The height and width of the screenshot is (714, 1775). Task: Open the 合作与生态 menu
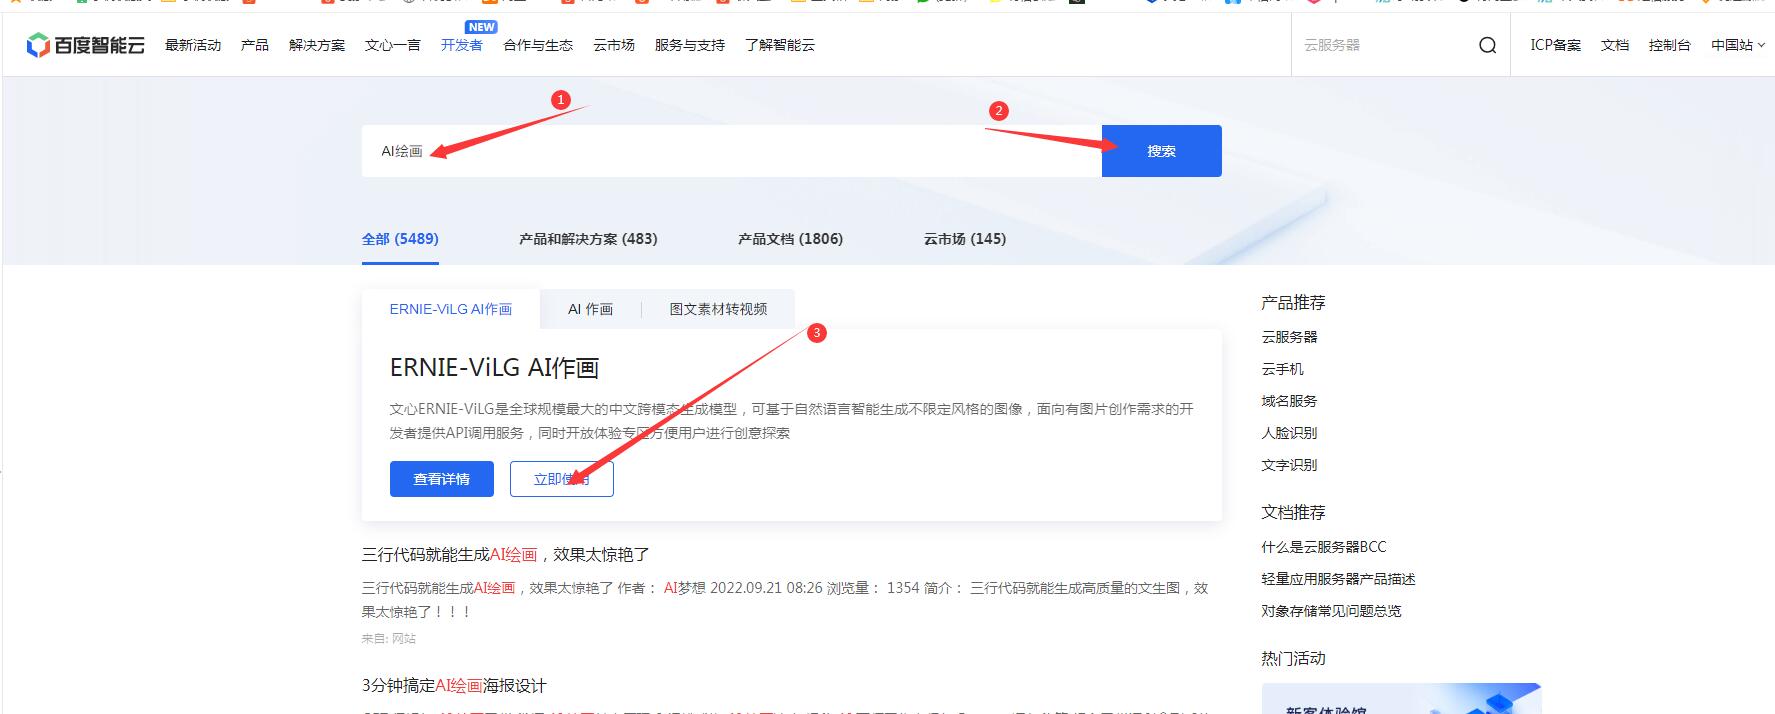[x=538, y=45]
